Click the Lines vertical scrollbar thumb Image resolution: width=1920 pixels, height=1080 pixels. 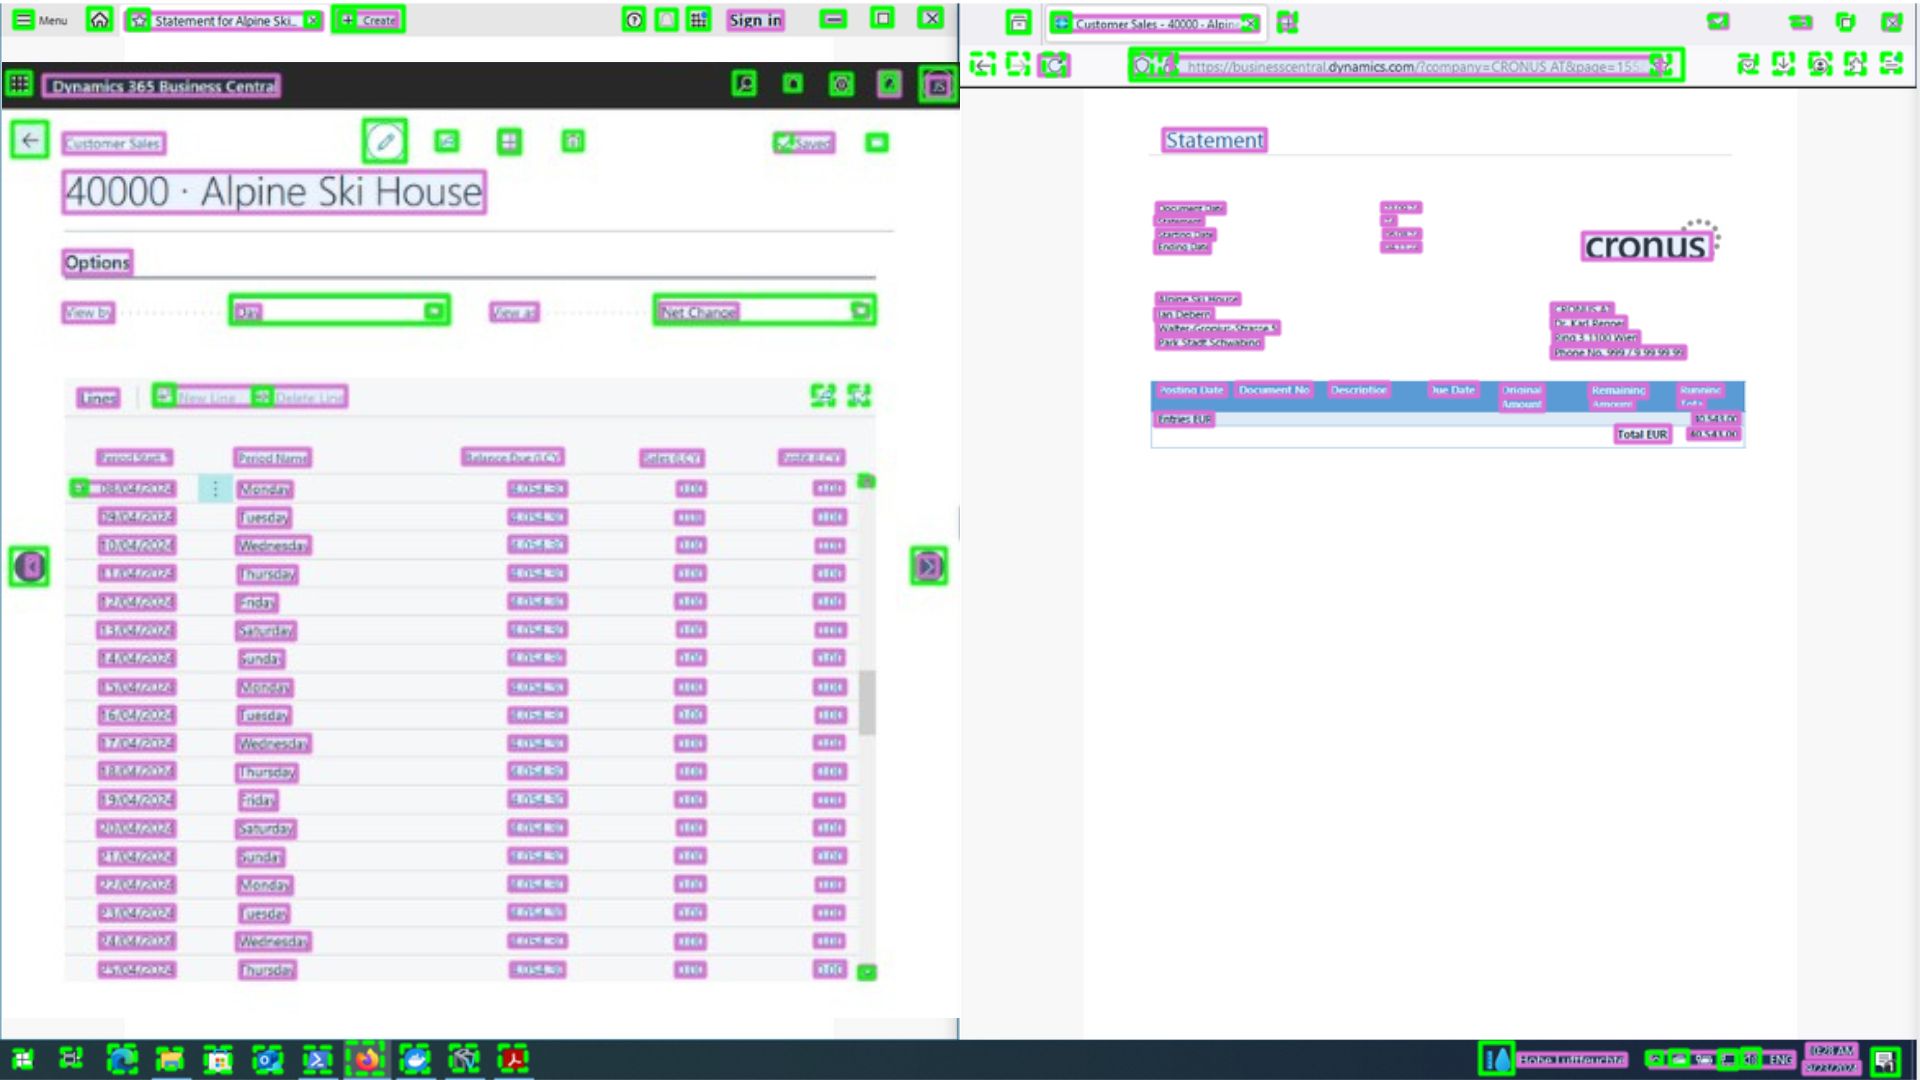pos(867,702)
